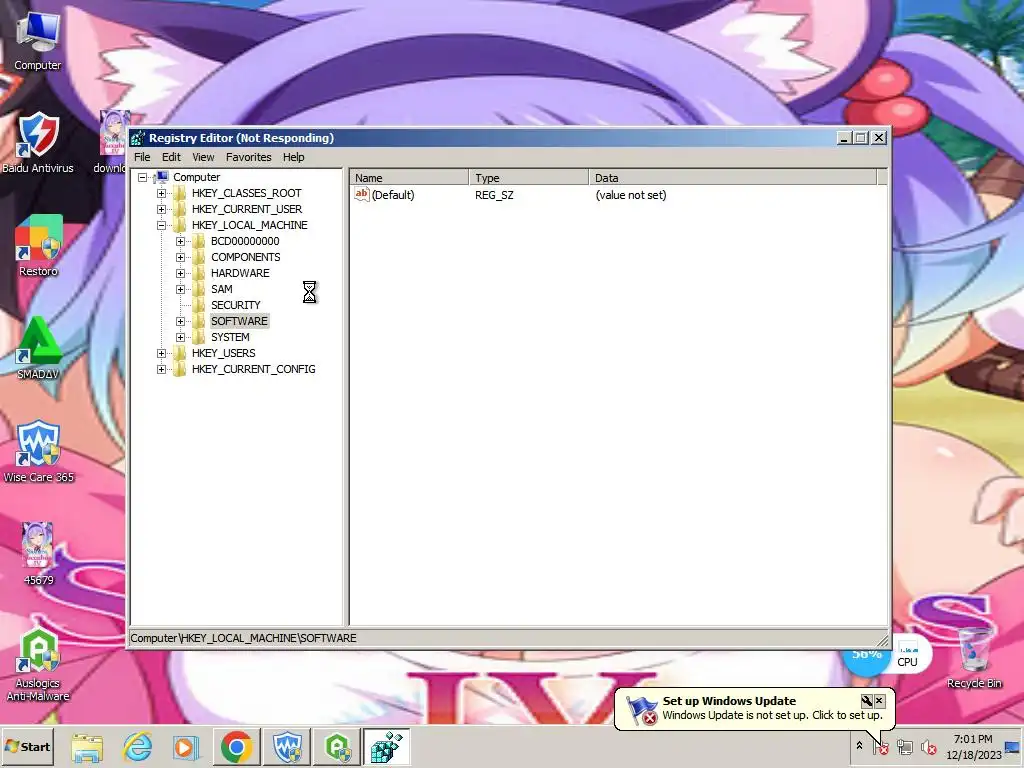Click the REG_SZ type cell
Image resolution: width=1024 pixels, height=768 pixels.
pyautogui.click(x=494, y=195)
